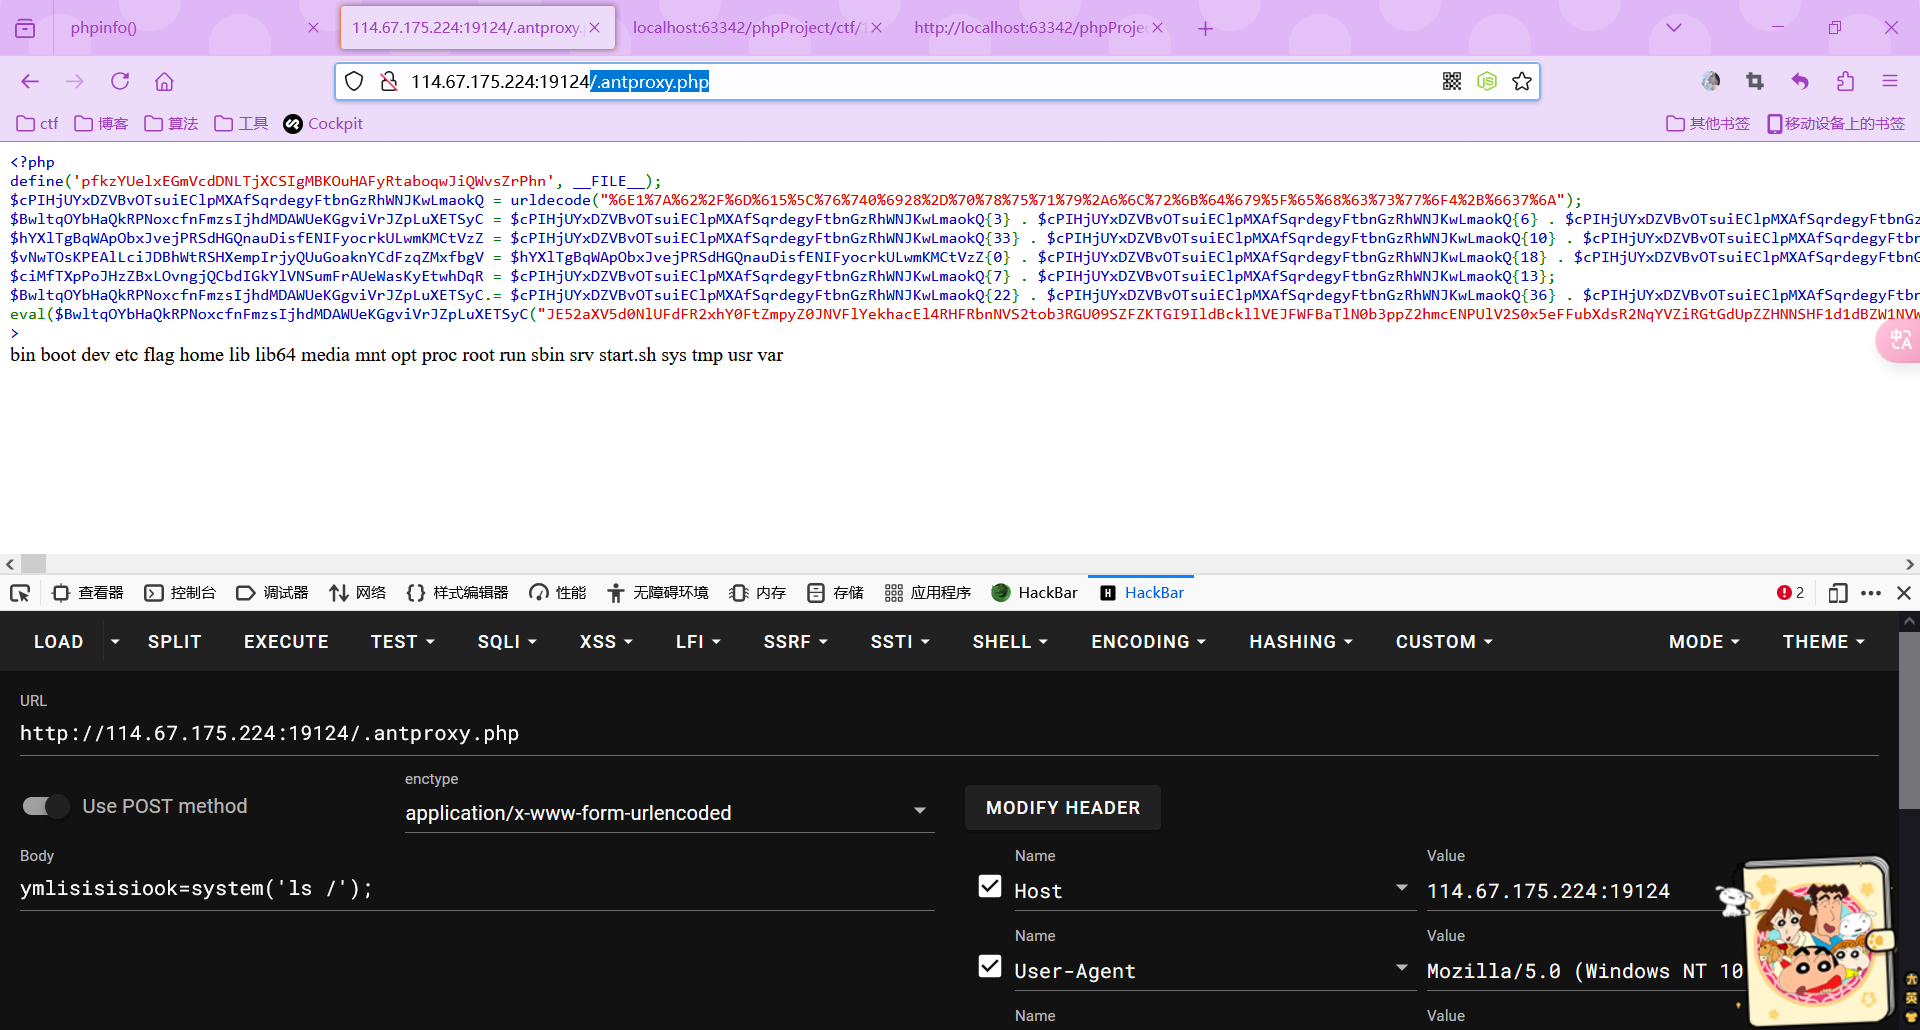The width and height of the screenshot is (1920, 1030).
Task: Expand the LFI menu
Action: coord(698,642)
